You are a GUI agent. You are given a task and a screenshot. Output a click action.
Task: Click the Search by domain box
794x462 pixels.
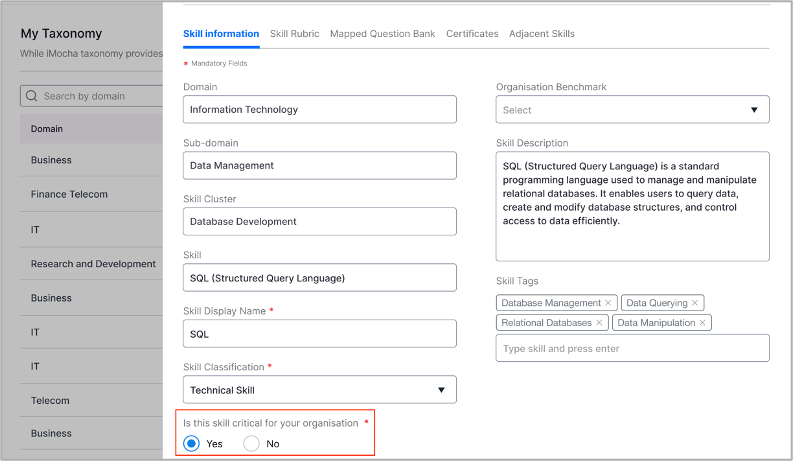92,96
